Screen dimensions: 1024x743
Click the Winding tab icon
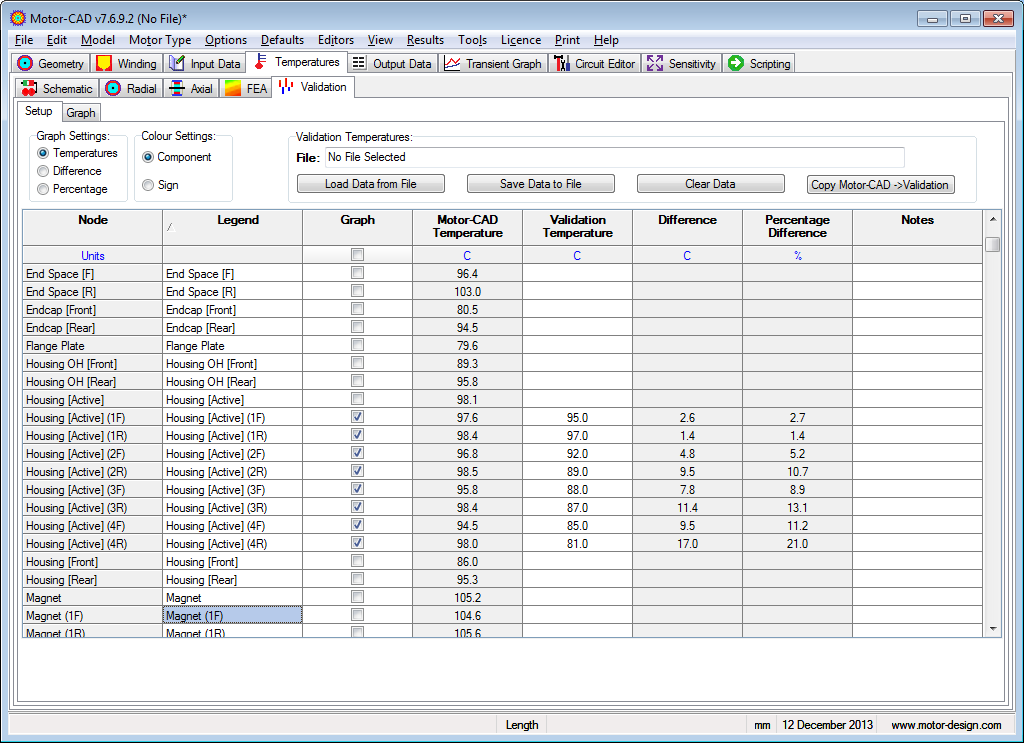(x=104, y=63)
